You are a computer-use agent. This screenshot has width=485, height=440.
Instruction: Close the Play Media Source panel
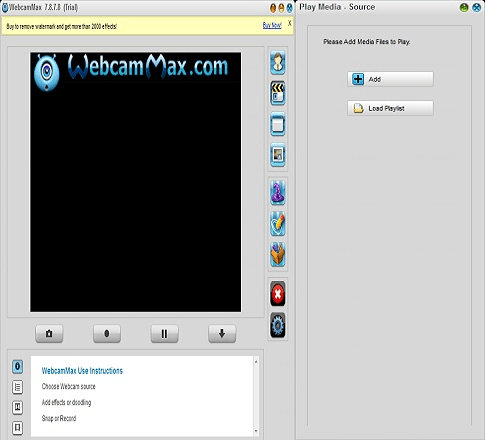pos(477,7)
